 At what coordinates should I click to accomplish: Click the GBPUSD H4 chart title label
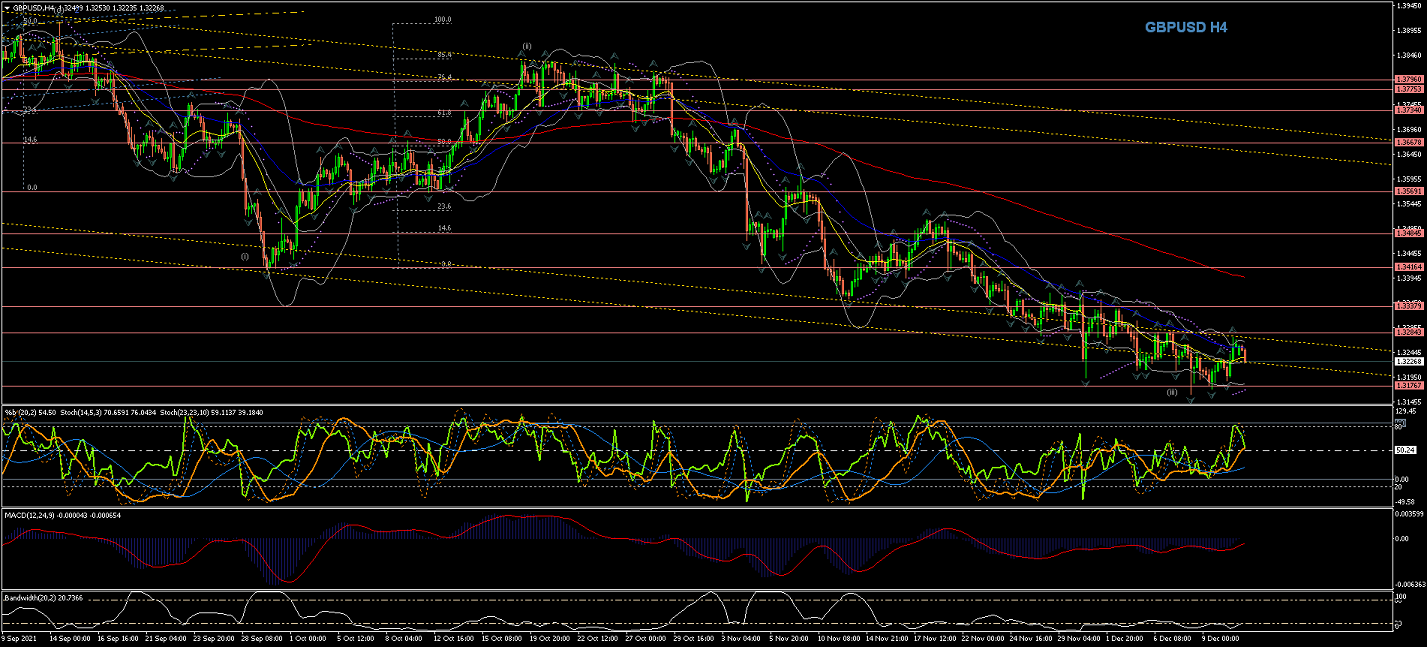tap(1185, 28)
